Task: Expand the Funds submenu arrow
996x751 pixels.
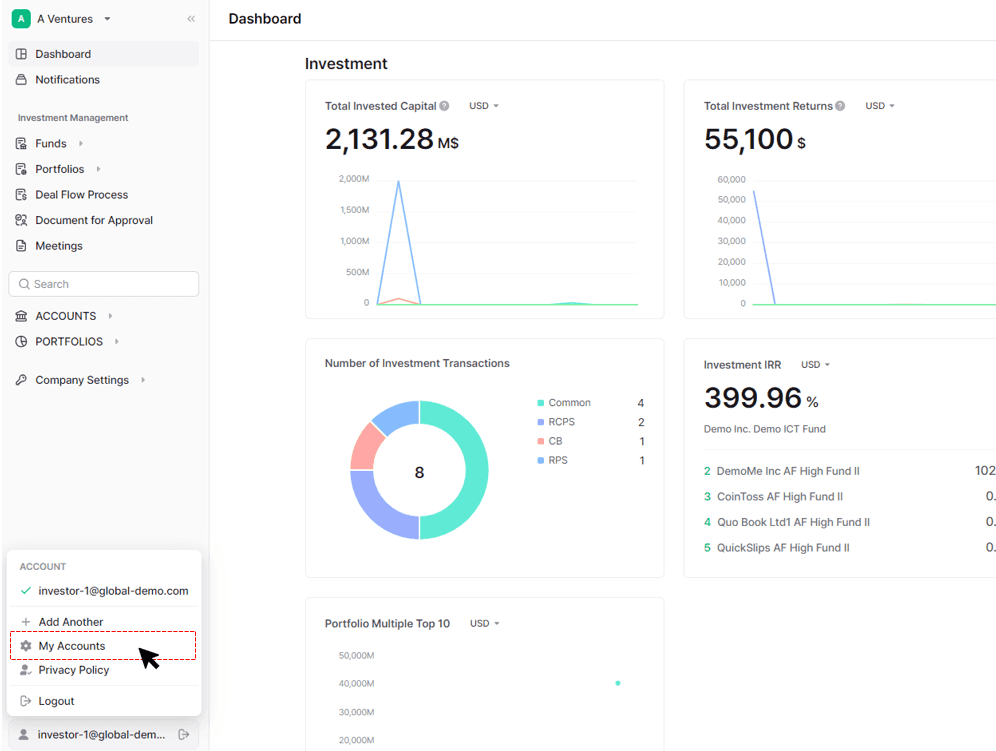Action: (81, 144)
